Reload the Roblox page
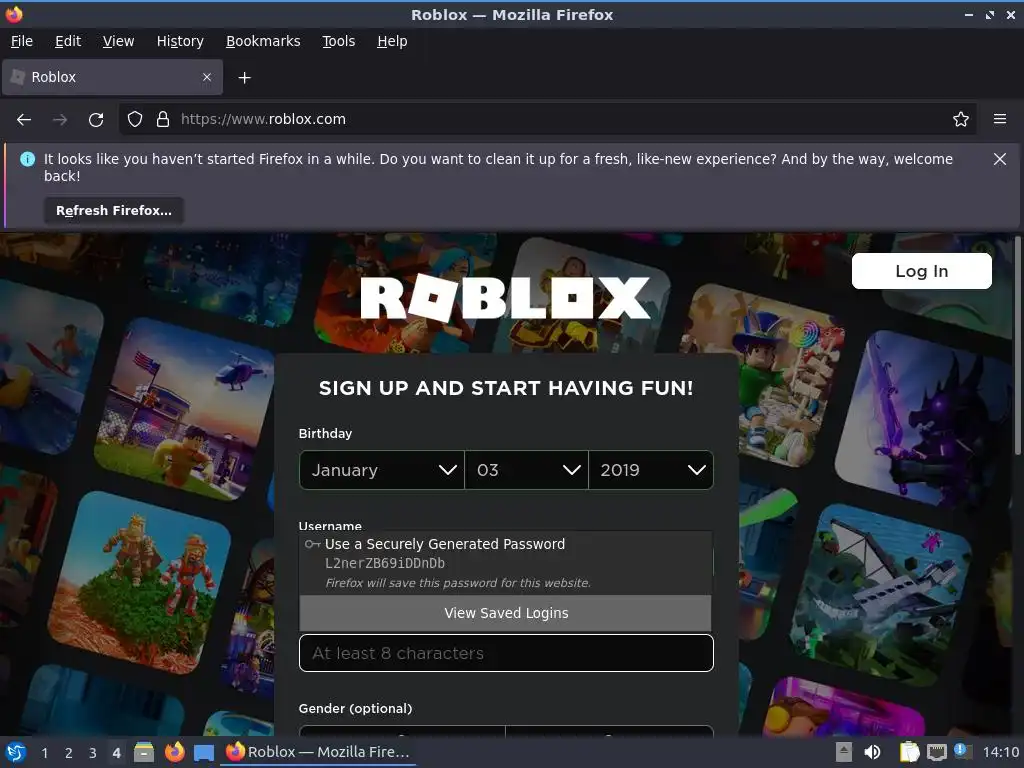The width and height of the screenshot is (1024, 768). 96,120
